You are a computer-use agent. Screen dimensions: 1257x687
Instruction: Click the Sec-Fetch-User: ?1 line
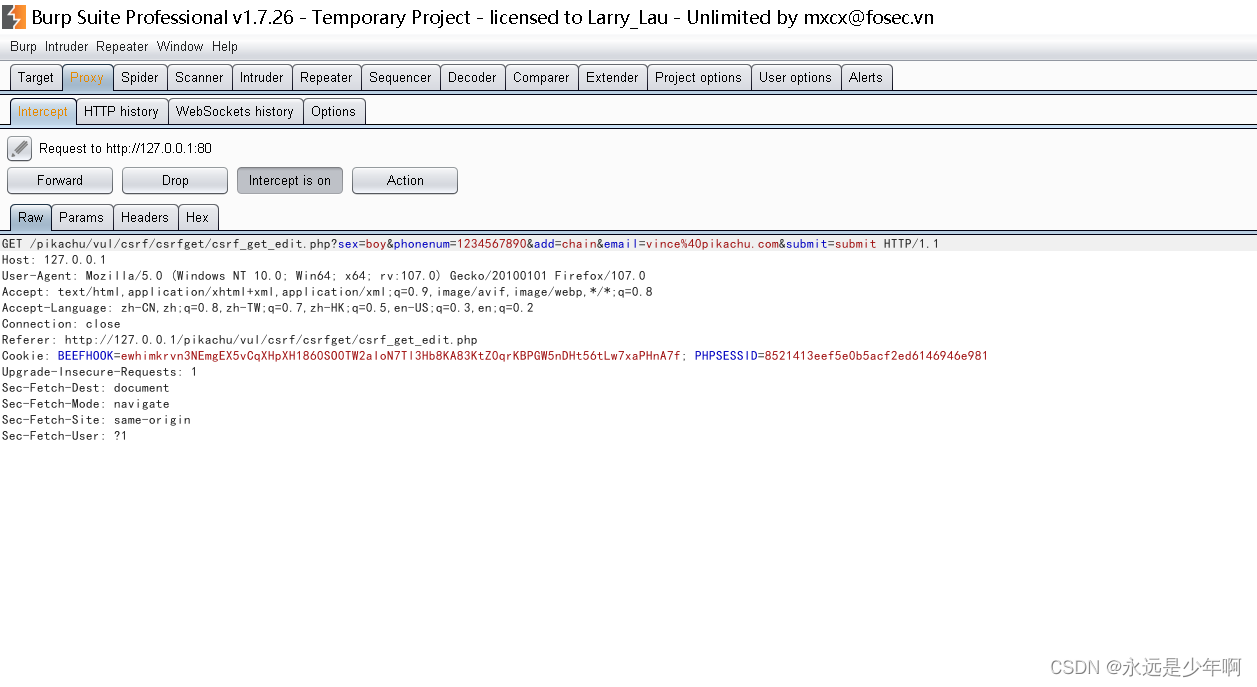coord(65,436)
